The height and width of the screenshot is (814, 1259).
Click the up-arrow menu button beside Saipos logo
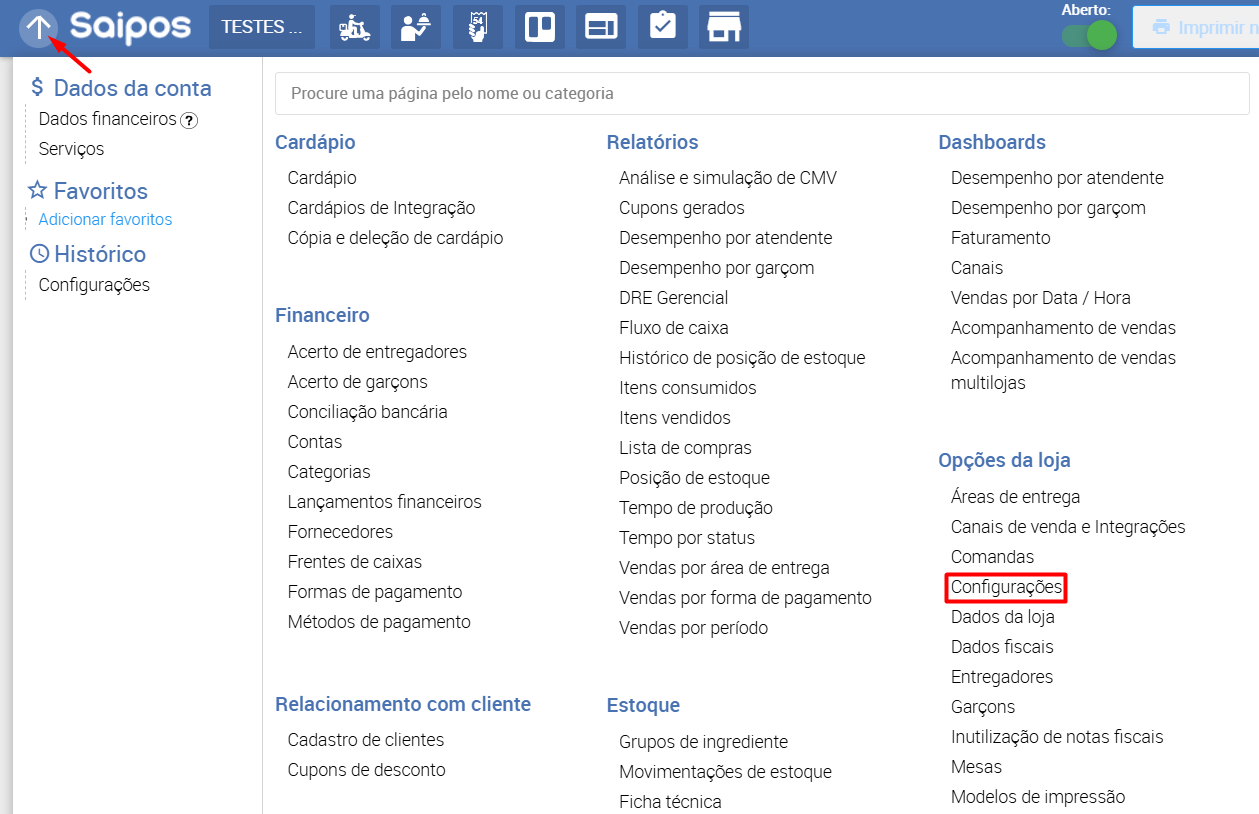38,27
